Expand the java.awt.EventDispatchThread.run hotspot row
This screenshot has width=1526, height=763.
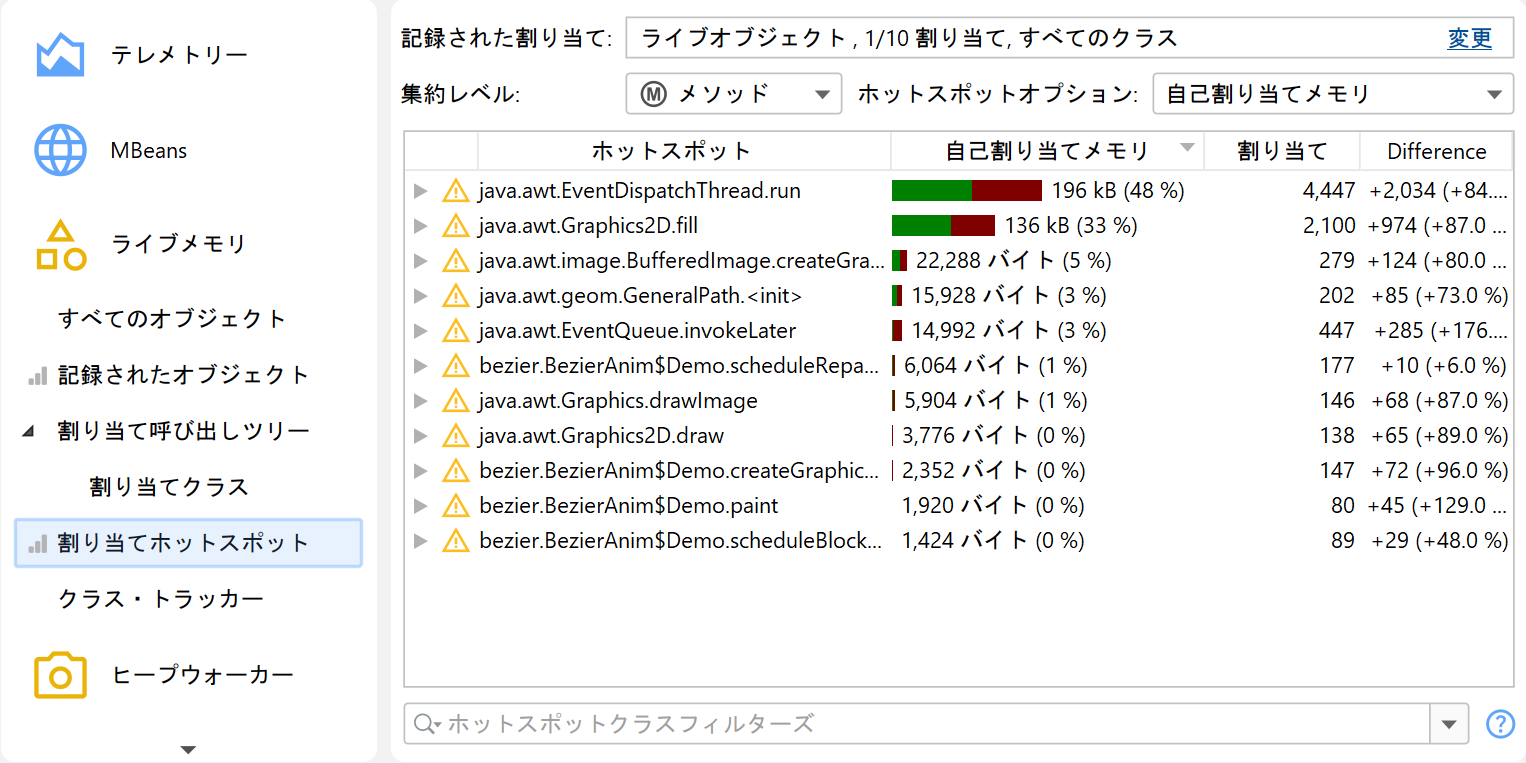click(x=421, y=191)
